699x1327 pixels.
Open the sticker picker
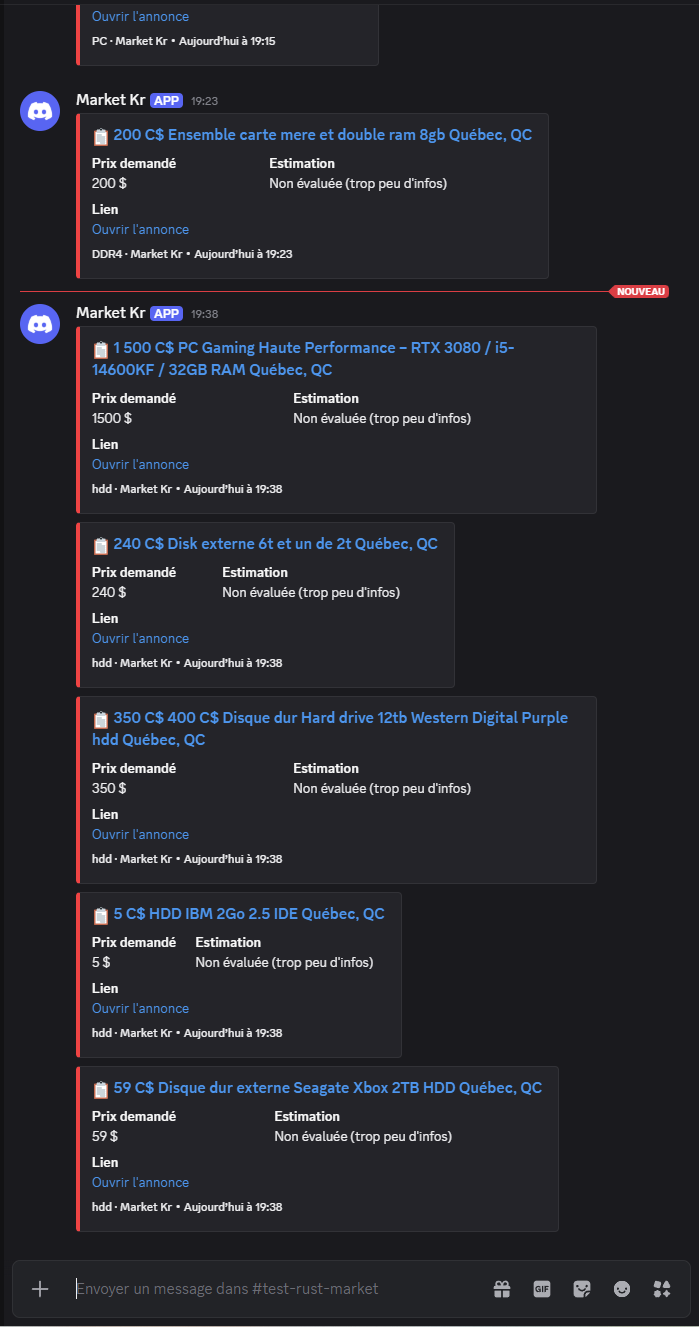pyautogui.click(x=582, y=1289)
